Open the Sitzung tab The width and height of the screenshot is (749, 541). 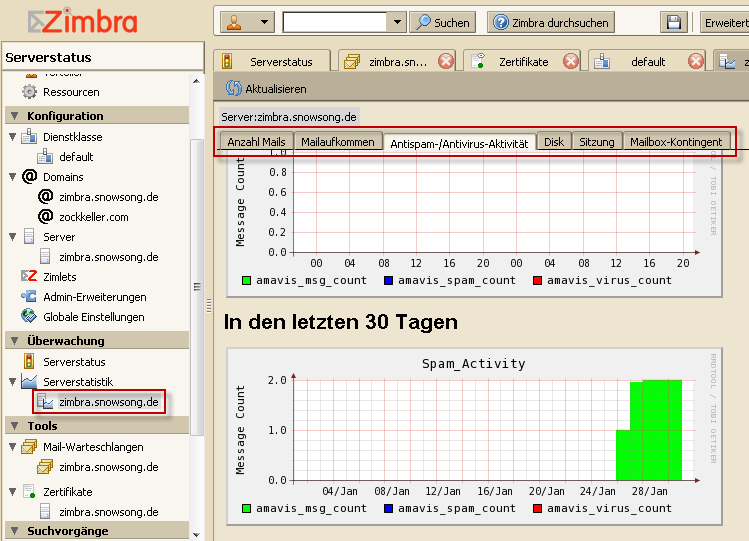597,142
